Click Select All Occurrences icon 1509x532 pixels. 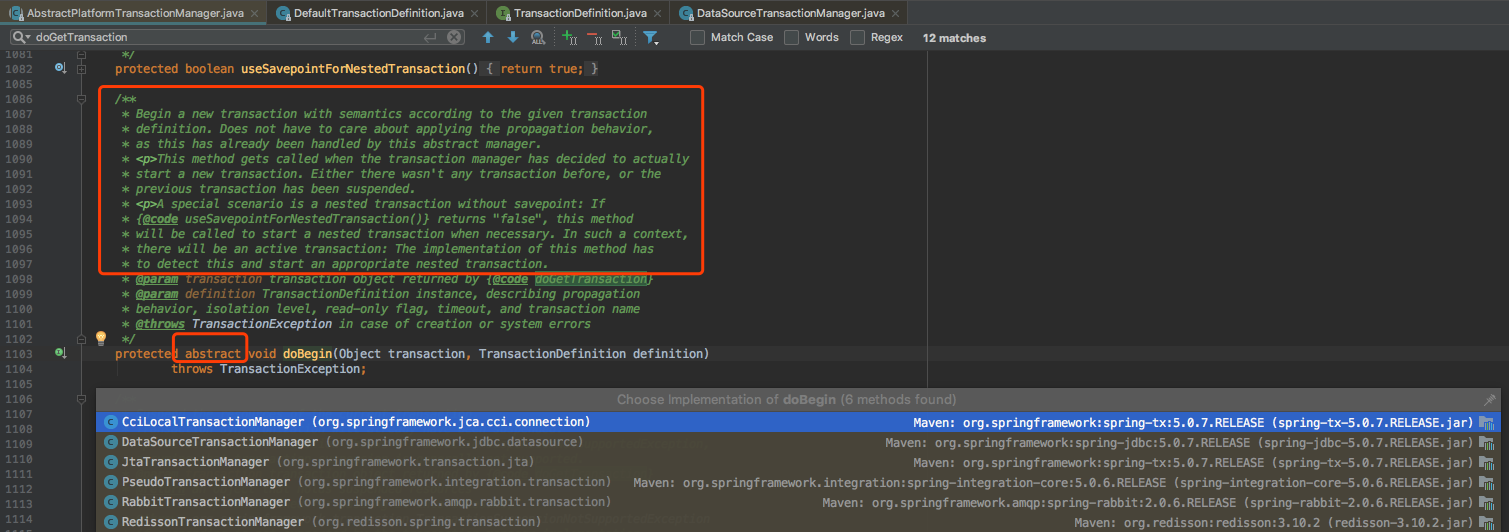[619, 37]
